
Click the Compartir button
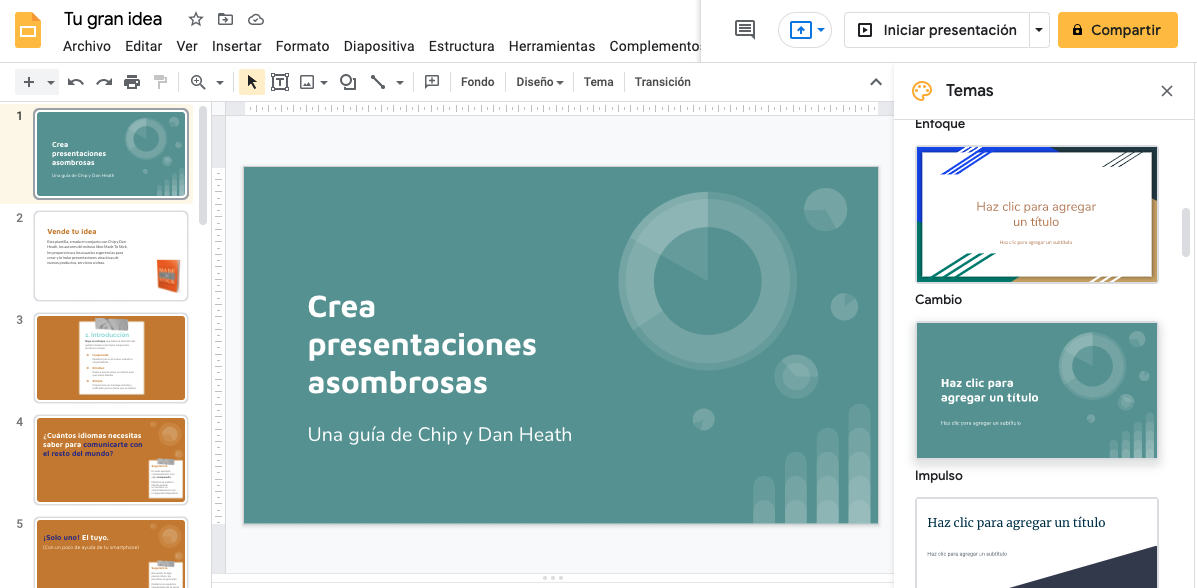click(1117, 30)
